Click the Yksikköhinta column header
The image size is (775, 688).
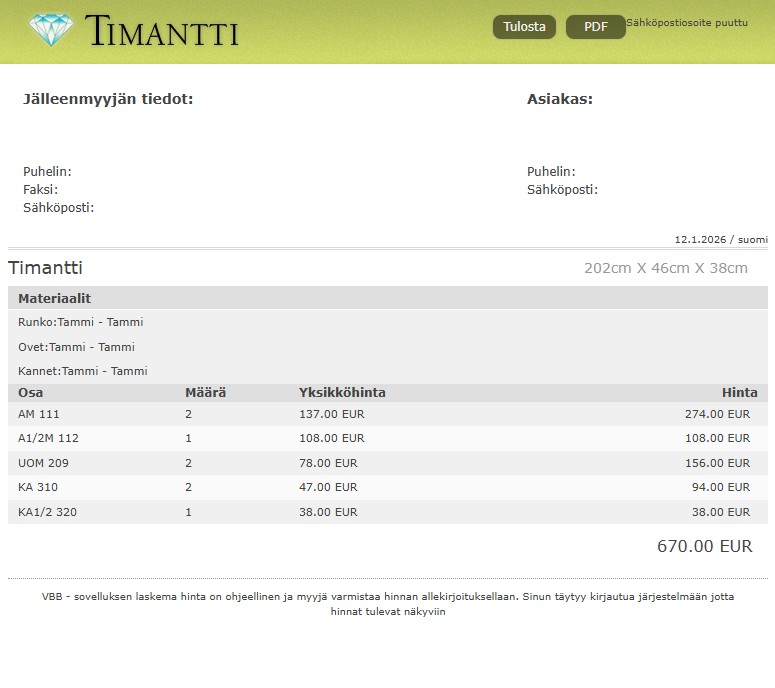click(x=342, y=393)
